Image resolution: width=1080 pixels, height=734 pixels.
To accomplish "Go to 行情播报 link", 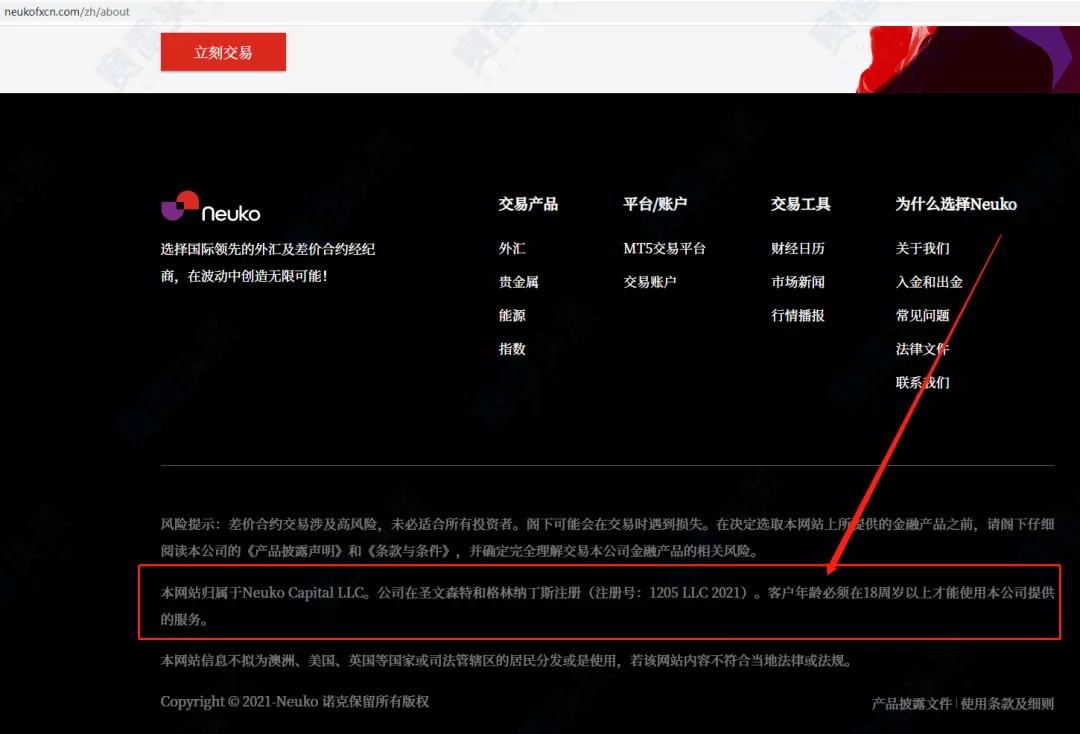I will click(x=798, y=315).
